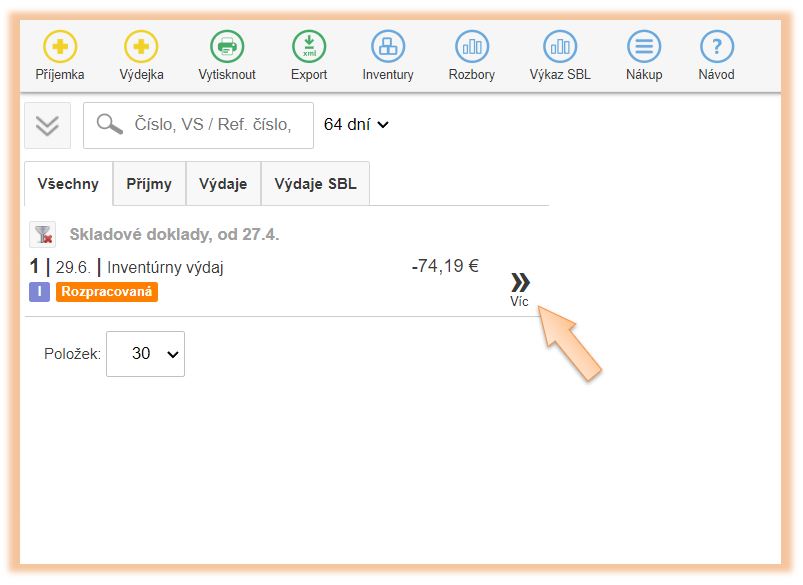Image resolution: width=803 pixels, height=585 pixels.
Task: Switch to the Výdaje tab
Action: point(223,184)
